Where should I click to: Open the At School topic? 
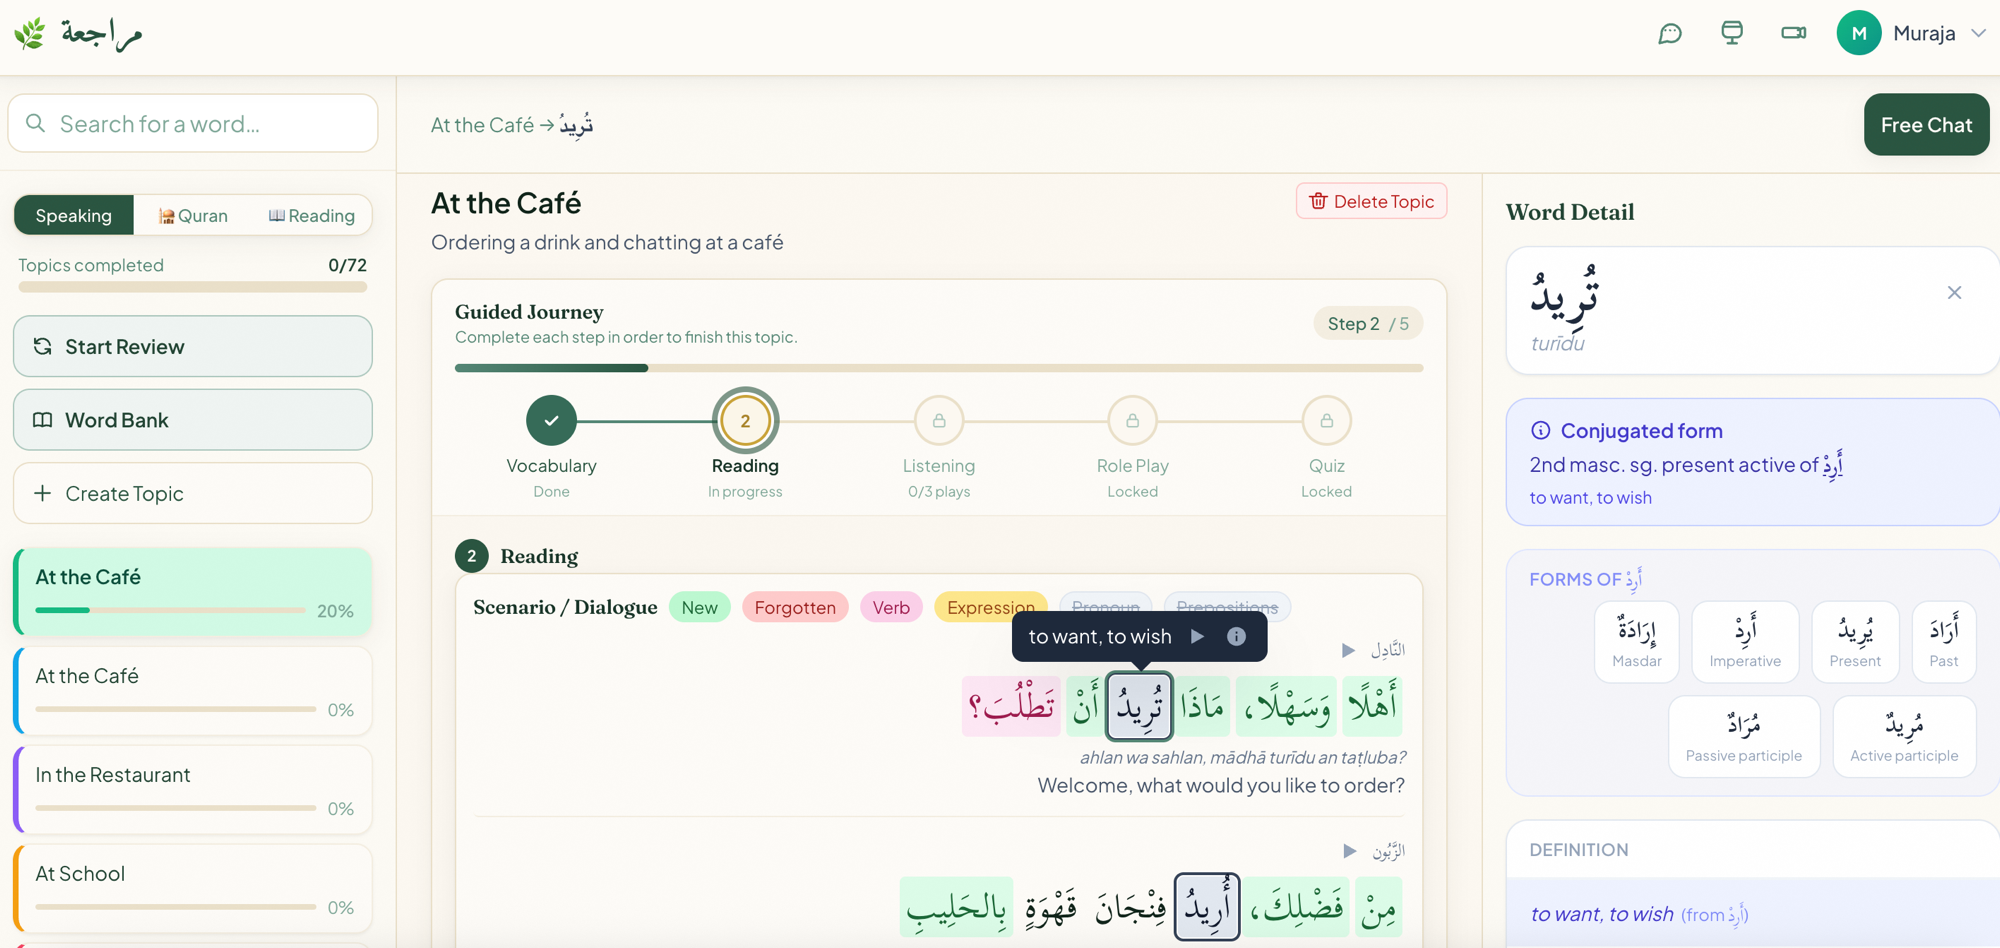193,889
